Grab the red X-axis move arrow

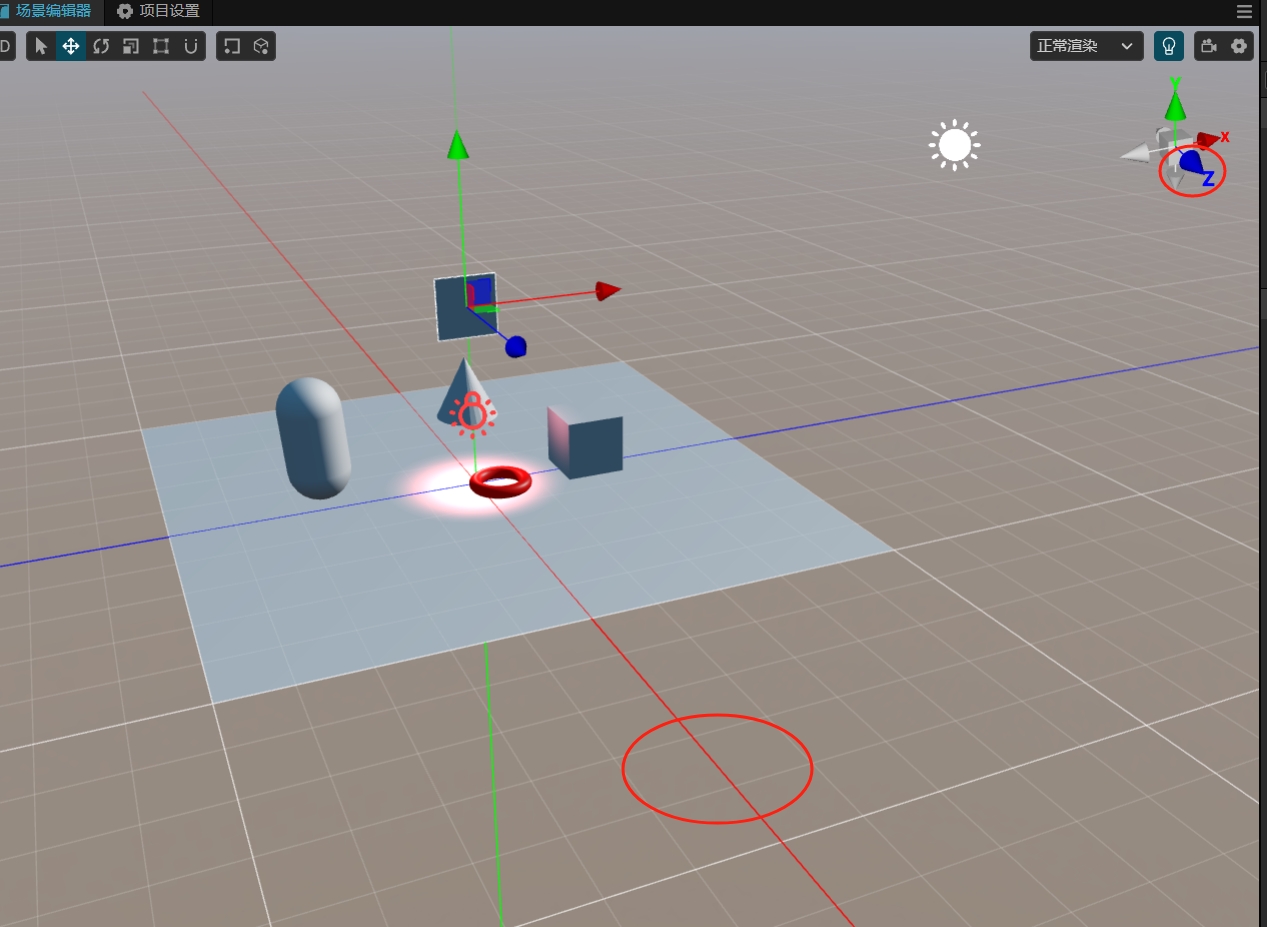(x=608, y=290)
